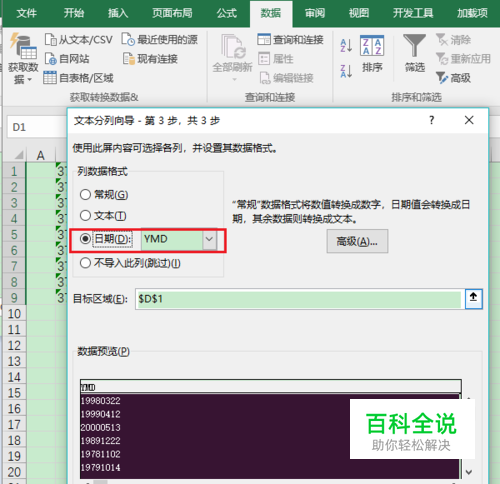Close the 文本分列向导 dialog
The image size is (500, 484).
click(x=469, y=120)
